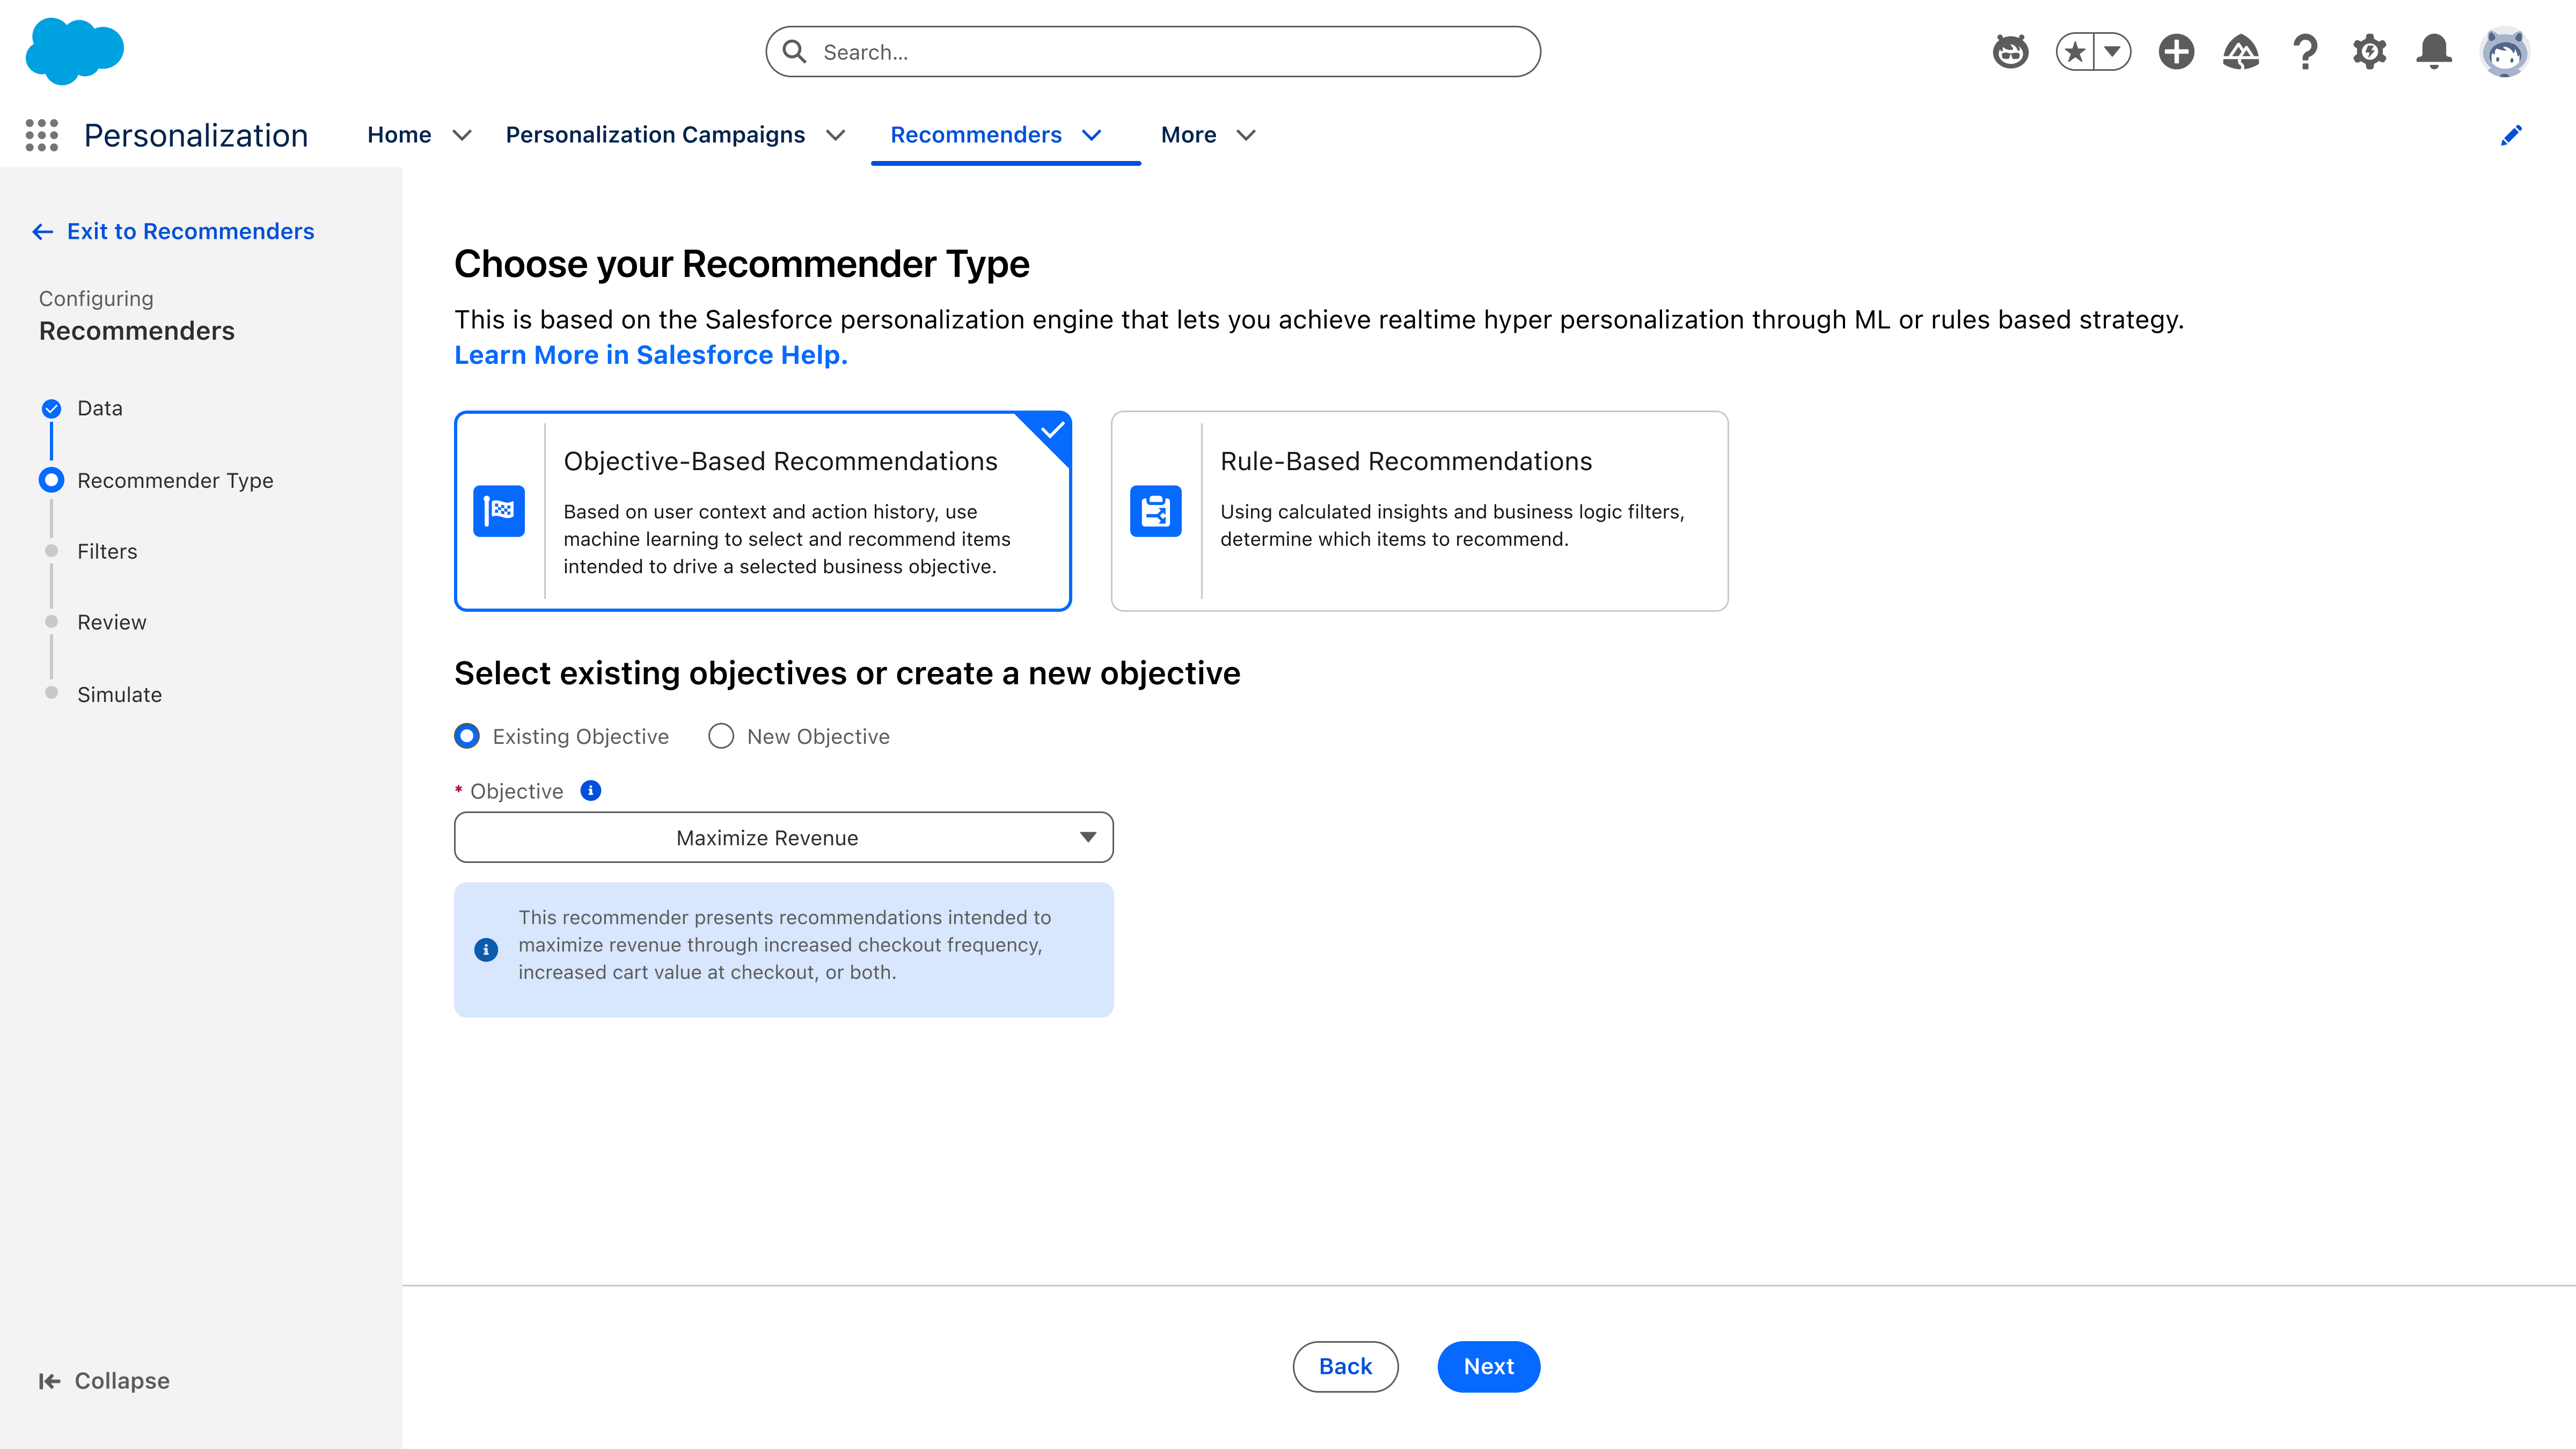Open the Notifications bell

point(2434,51)
